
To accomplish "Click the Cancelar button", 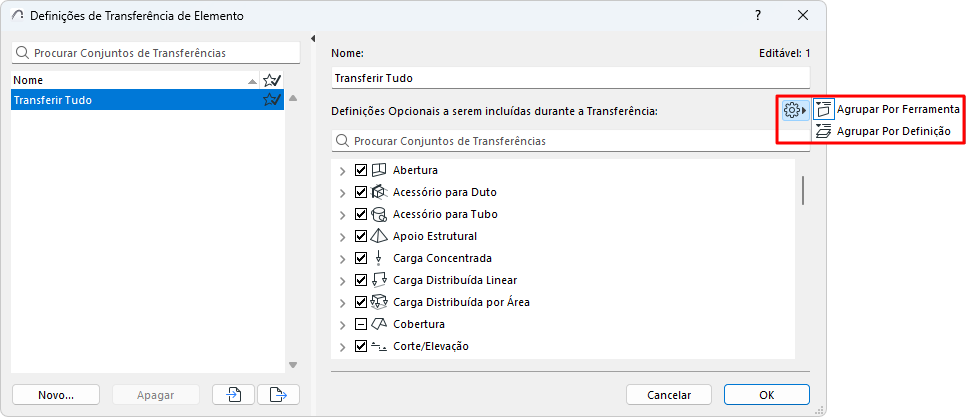I will pyautogui.click(x=669, y=394).
